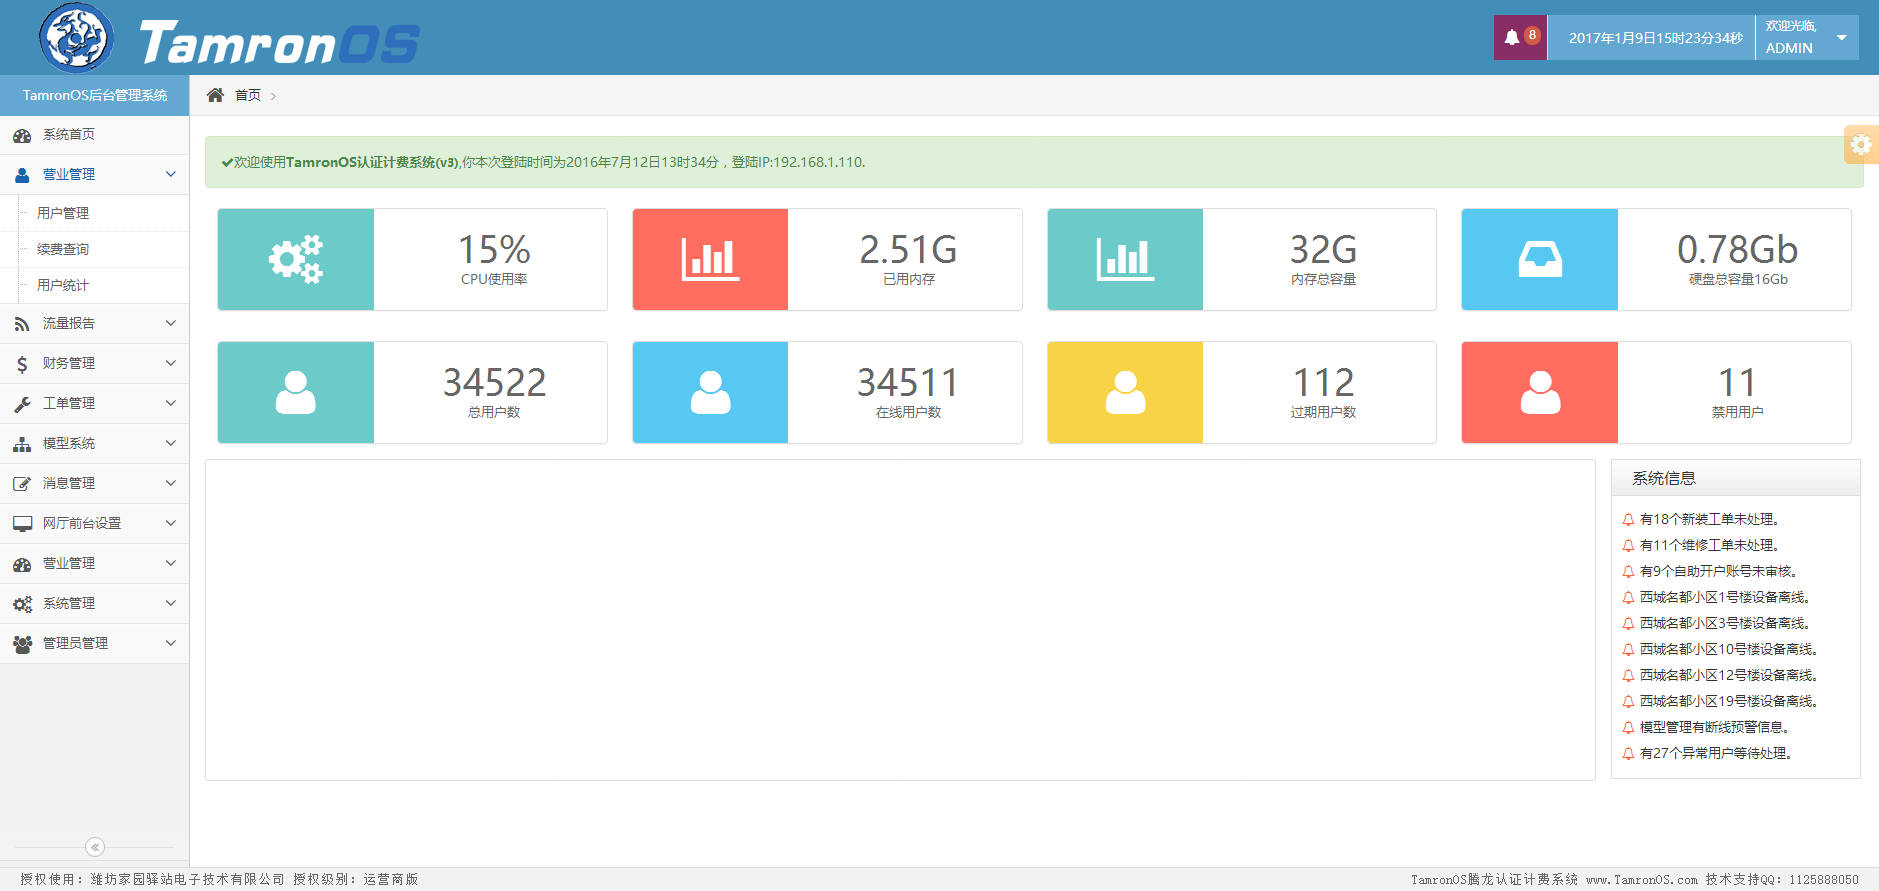Screen dimensions: 1879x891
Task: Click the yellow expired users icon
Action: (x=1125, y=393)
